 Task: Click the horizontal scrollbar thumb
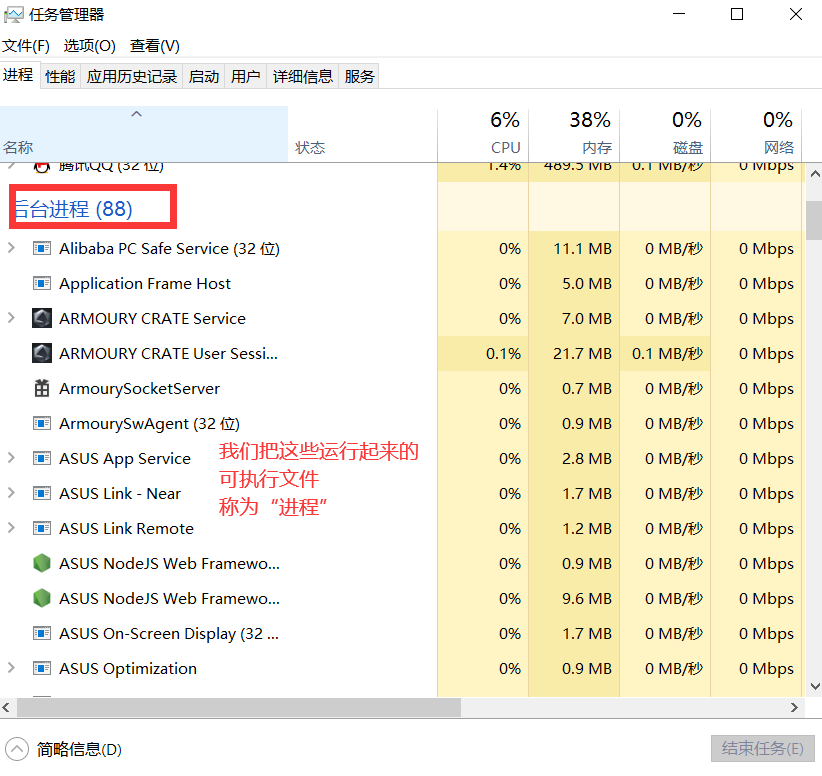(239, 707)
